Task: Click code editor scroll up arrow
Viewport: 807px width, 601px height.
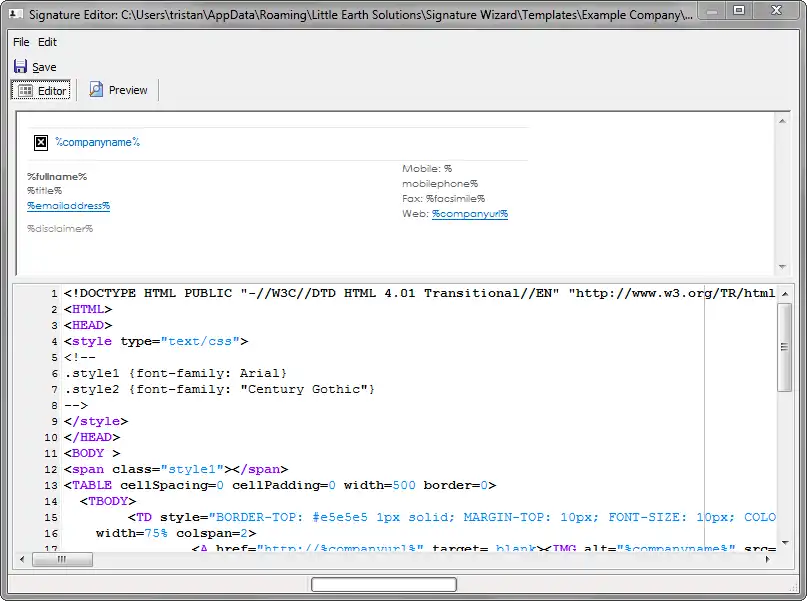Action: point(785,294)
